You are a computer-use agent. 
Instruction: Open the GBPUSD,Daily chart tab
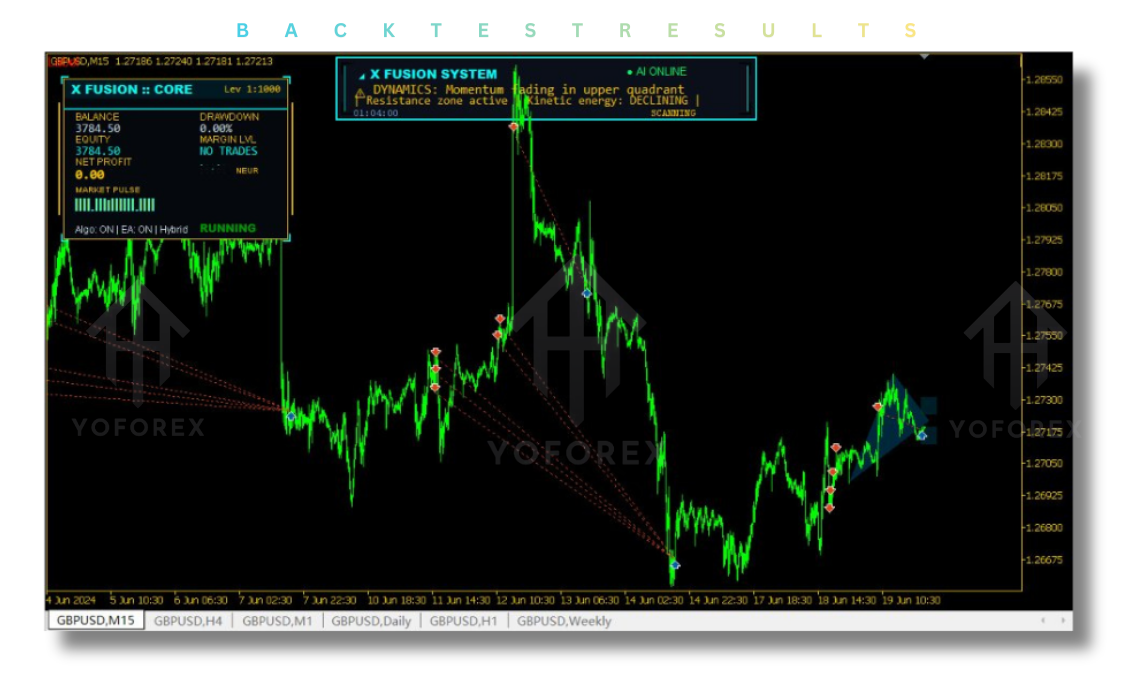[370, 621]
